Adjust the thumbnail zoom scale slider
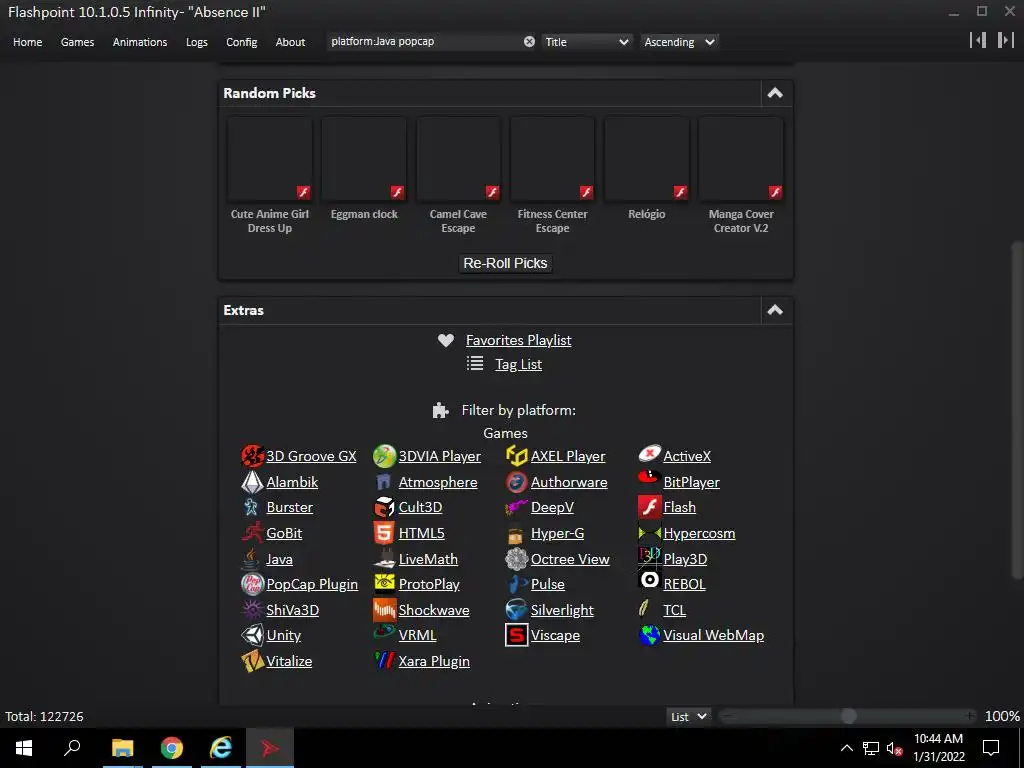 coord(848,716)
